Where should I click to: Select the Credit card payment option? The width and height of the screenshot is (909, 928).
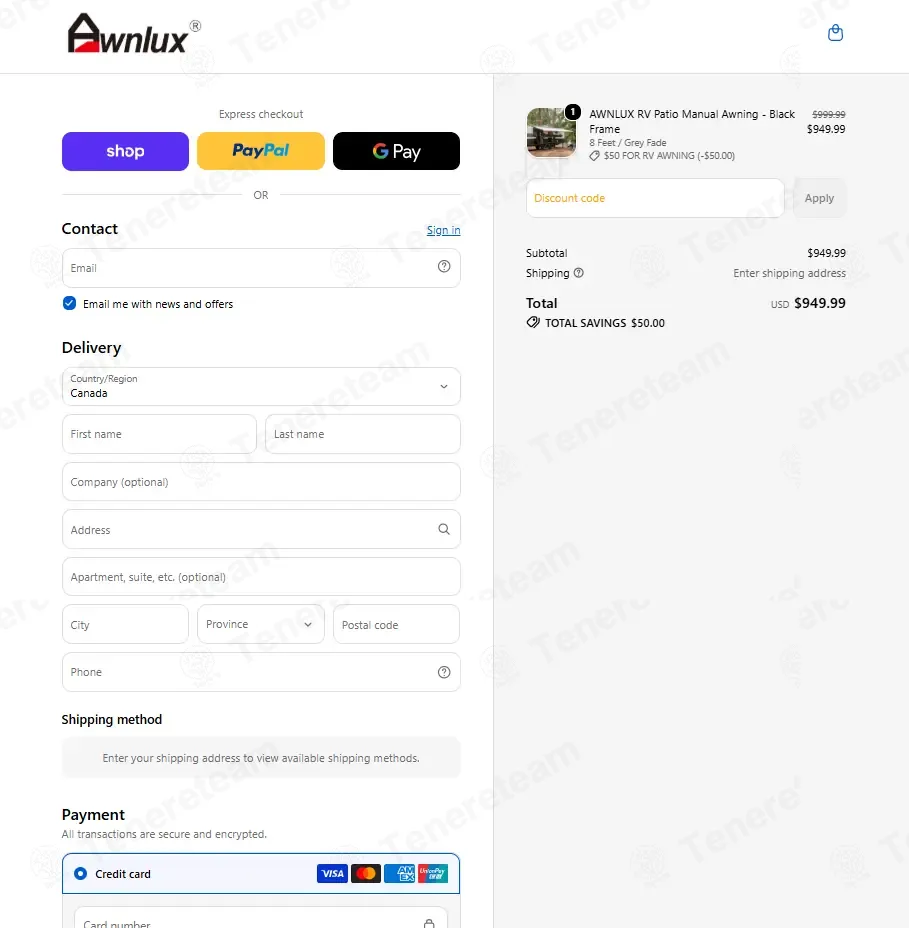coord(80,874)
